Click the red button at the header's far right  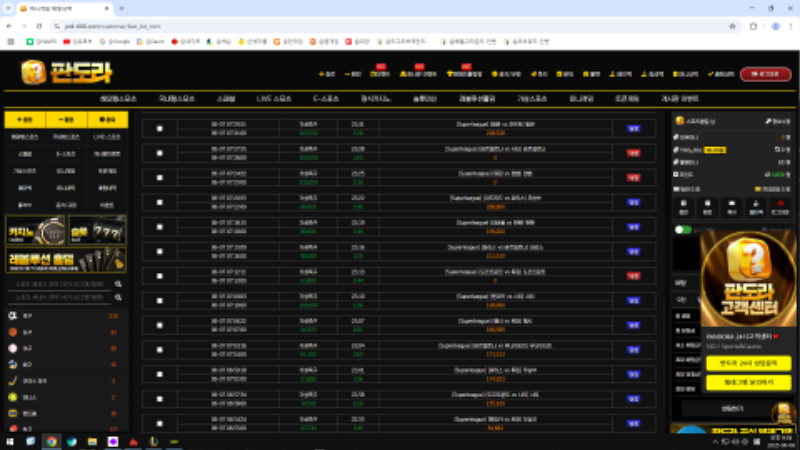[x=765, y=74]
